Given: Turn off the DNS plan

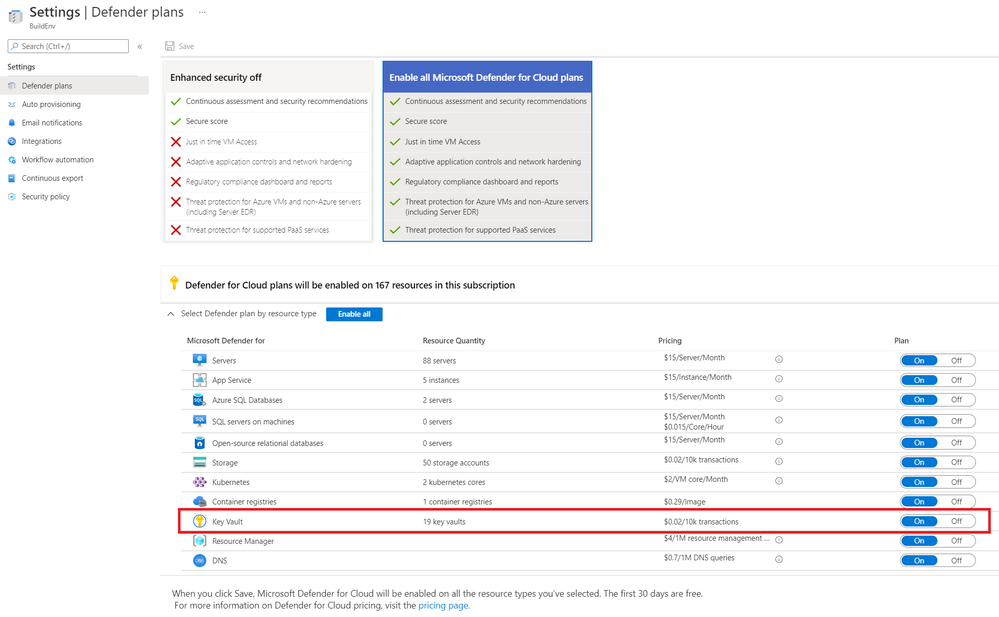Looking at the screenshot, I should point(956,560).
